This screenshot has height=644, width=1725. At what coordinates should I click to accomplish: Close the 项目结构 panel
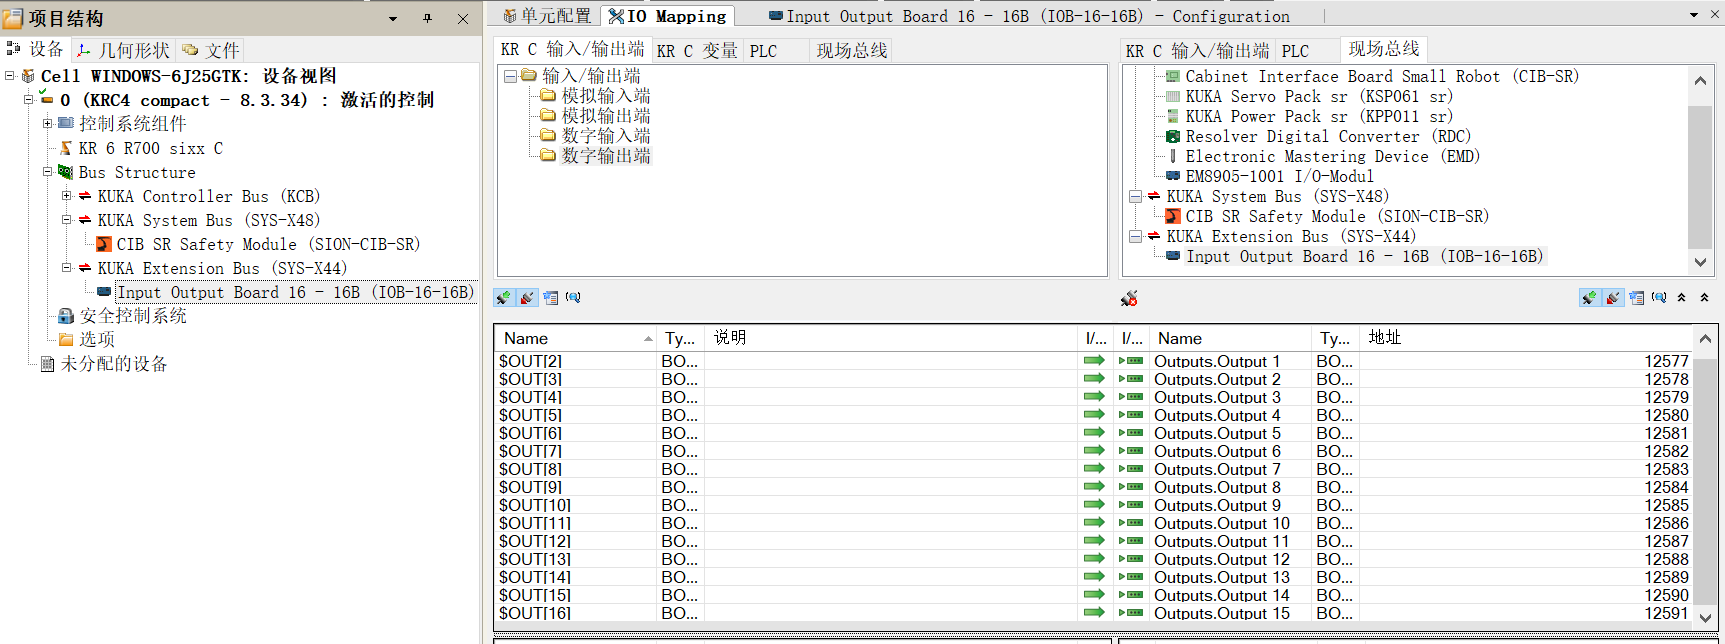pyautogui.click(x=463, y=18)
